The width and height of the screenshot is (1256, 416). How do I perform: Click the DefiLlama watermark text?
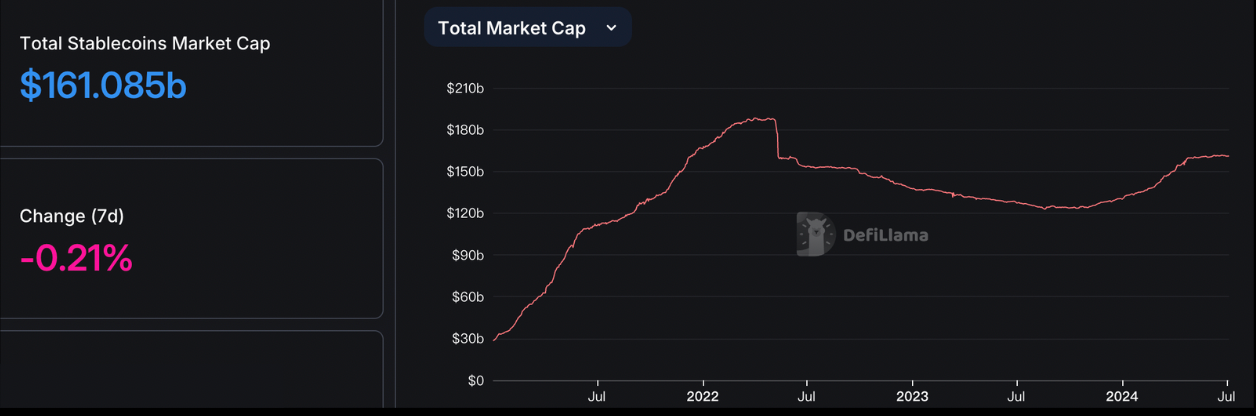tap(886, 236)
